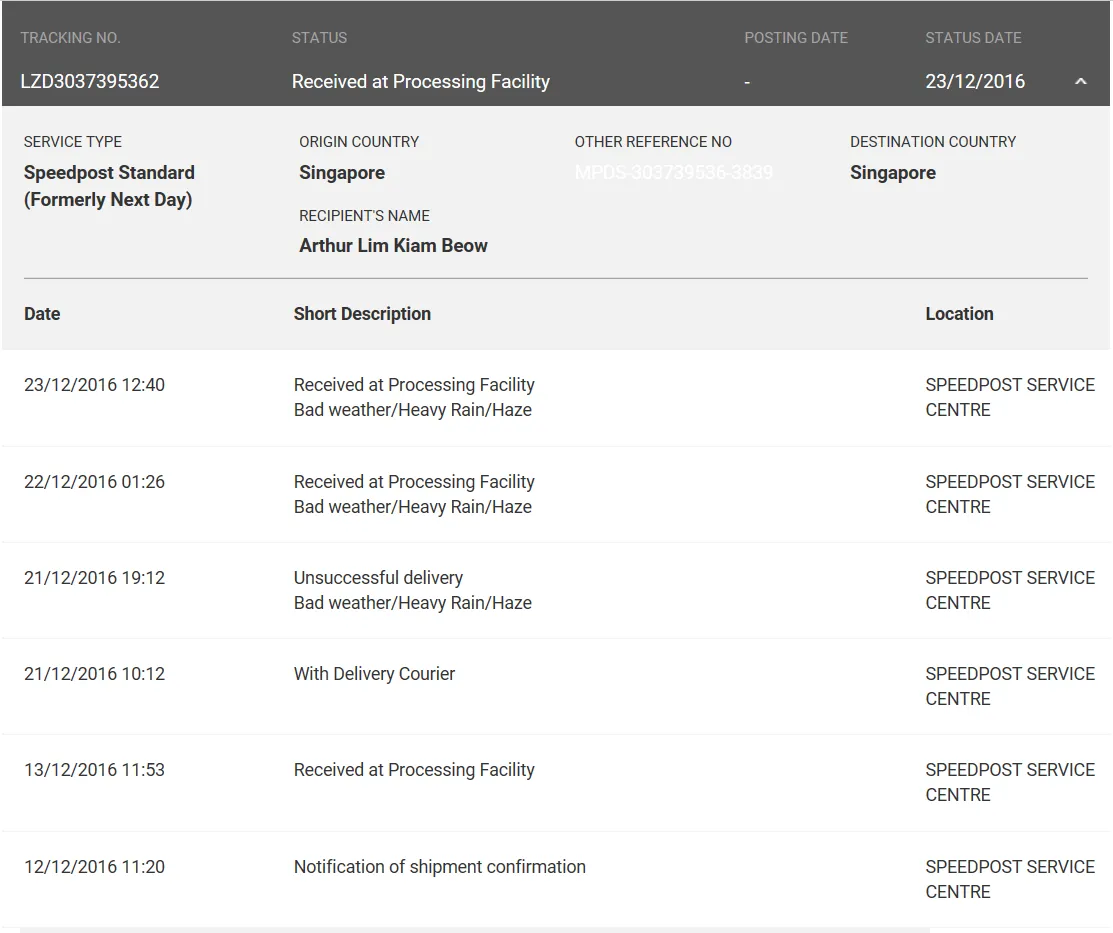Click Notification of shipment confirmation entry
Viewport: 1113px width, 933px height.
pyautogui.click(x=439, y=867)
